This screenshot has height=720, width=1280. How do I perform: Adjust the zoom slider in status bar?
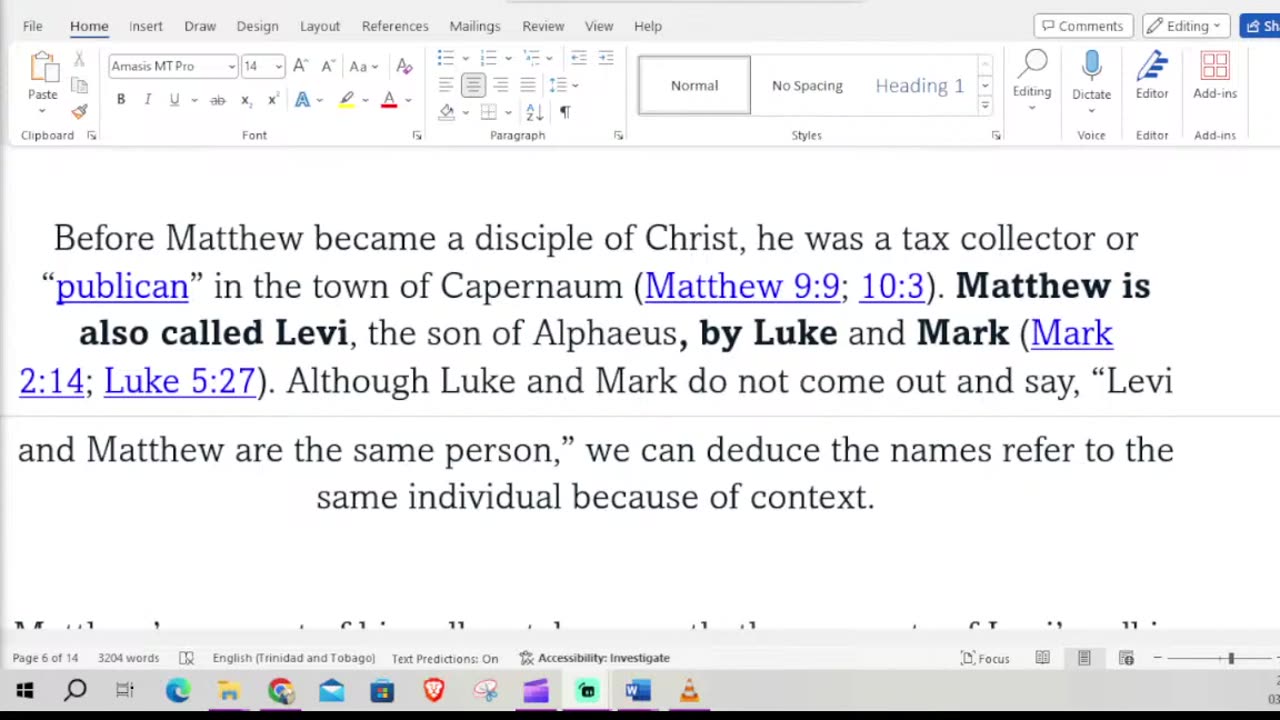[1231, 658]
